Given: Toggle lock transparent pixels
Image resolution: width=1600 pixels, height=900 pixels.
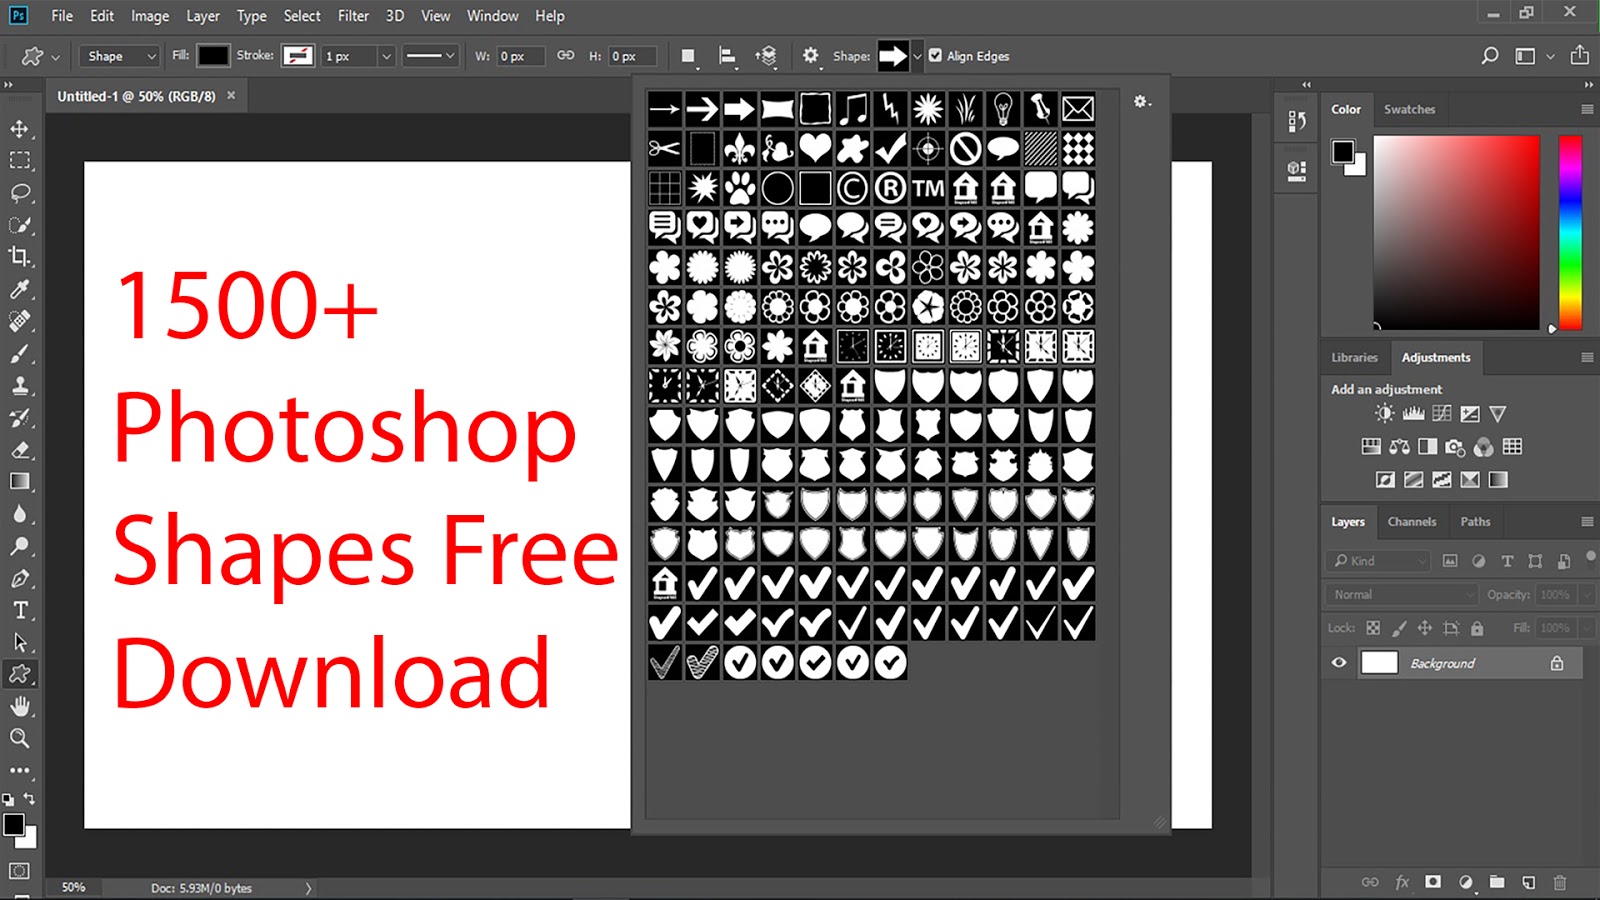Looking at the screenshot, I should pos(1373,628).
